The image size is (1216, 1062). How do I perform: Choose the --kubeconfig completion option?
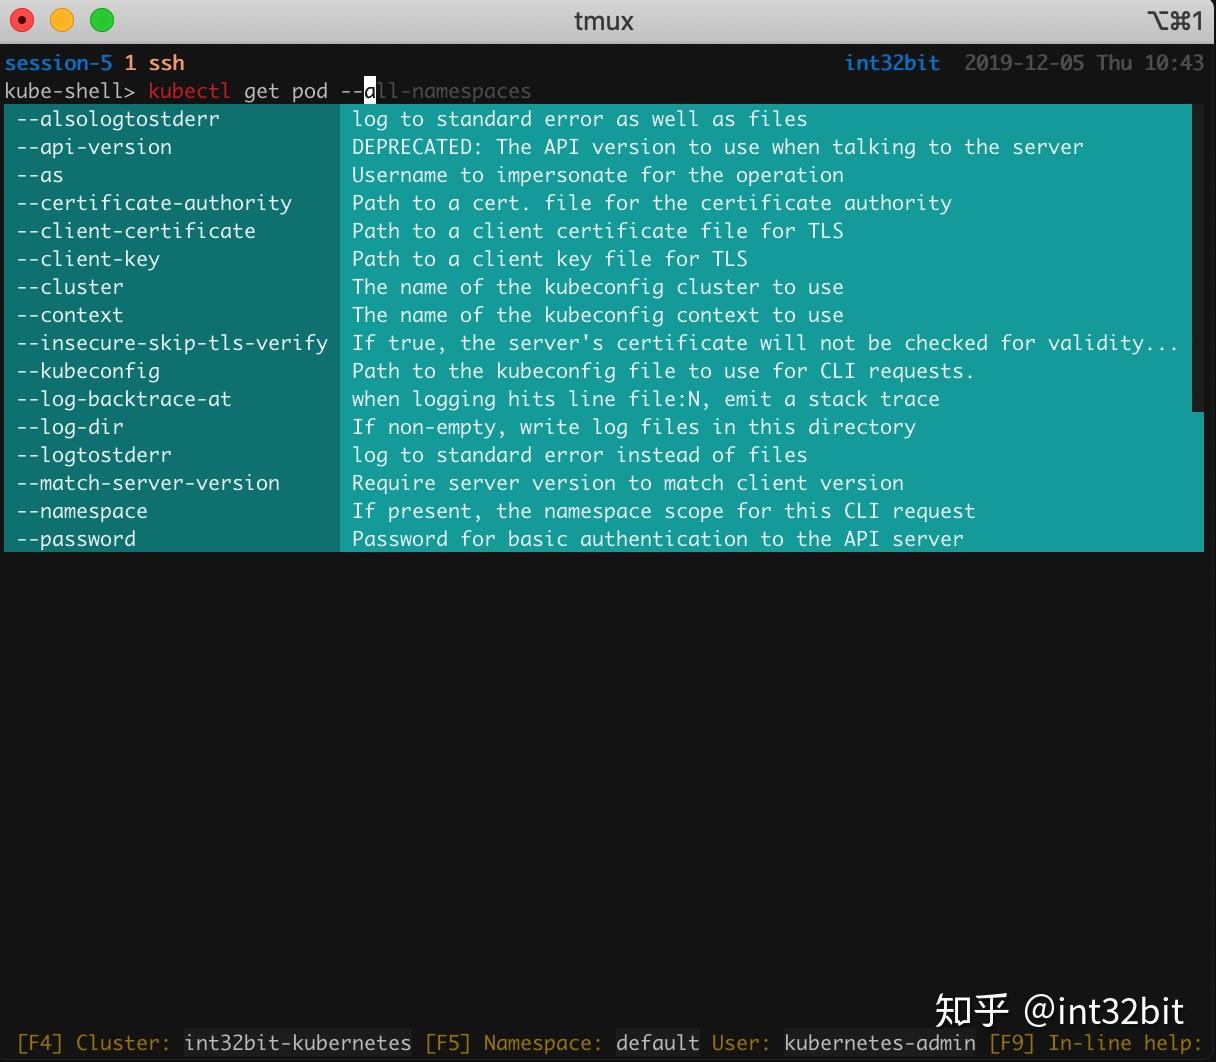tap(88, 370)
